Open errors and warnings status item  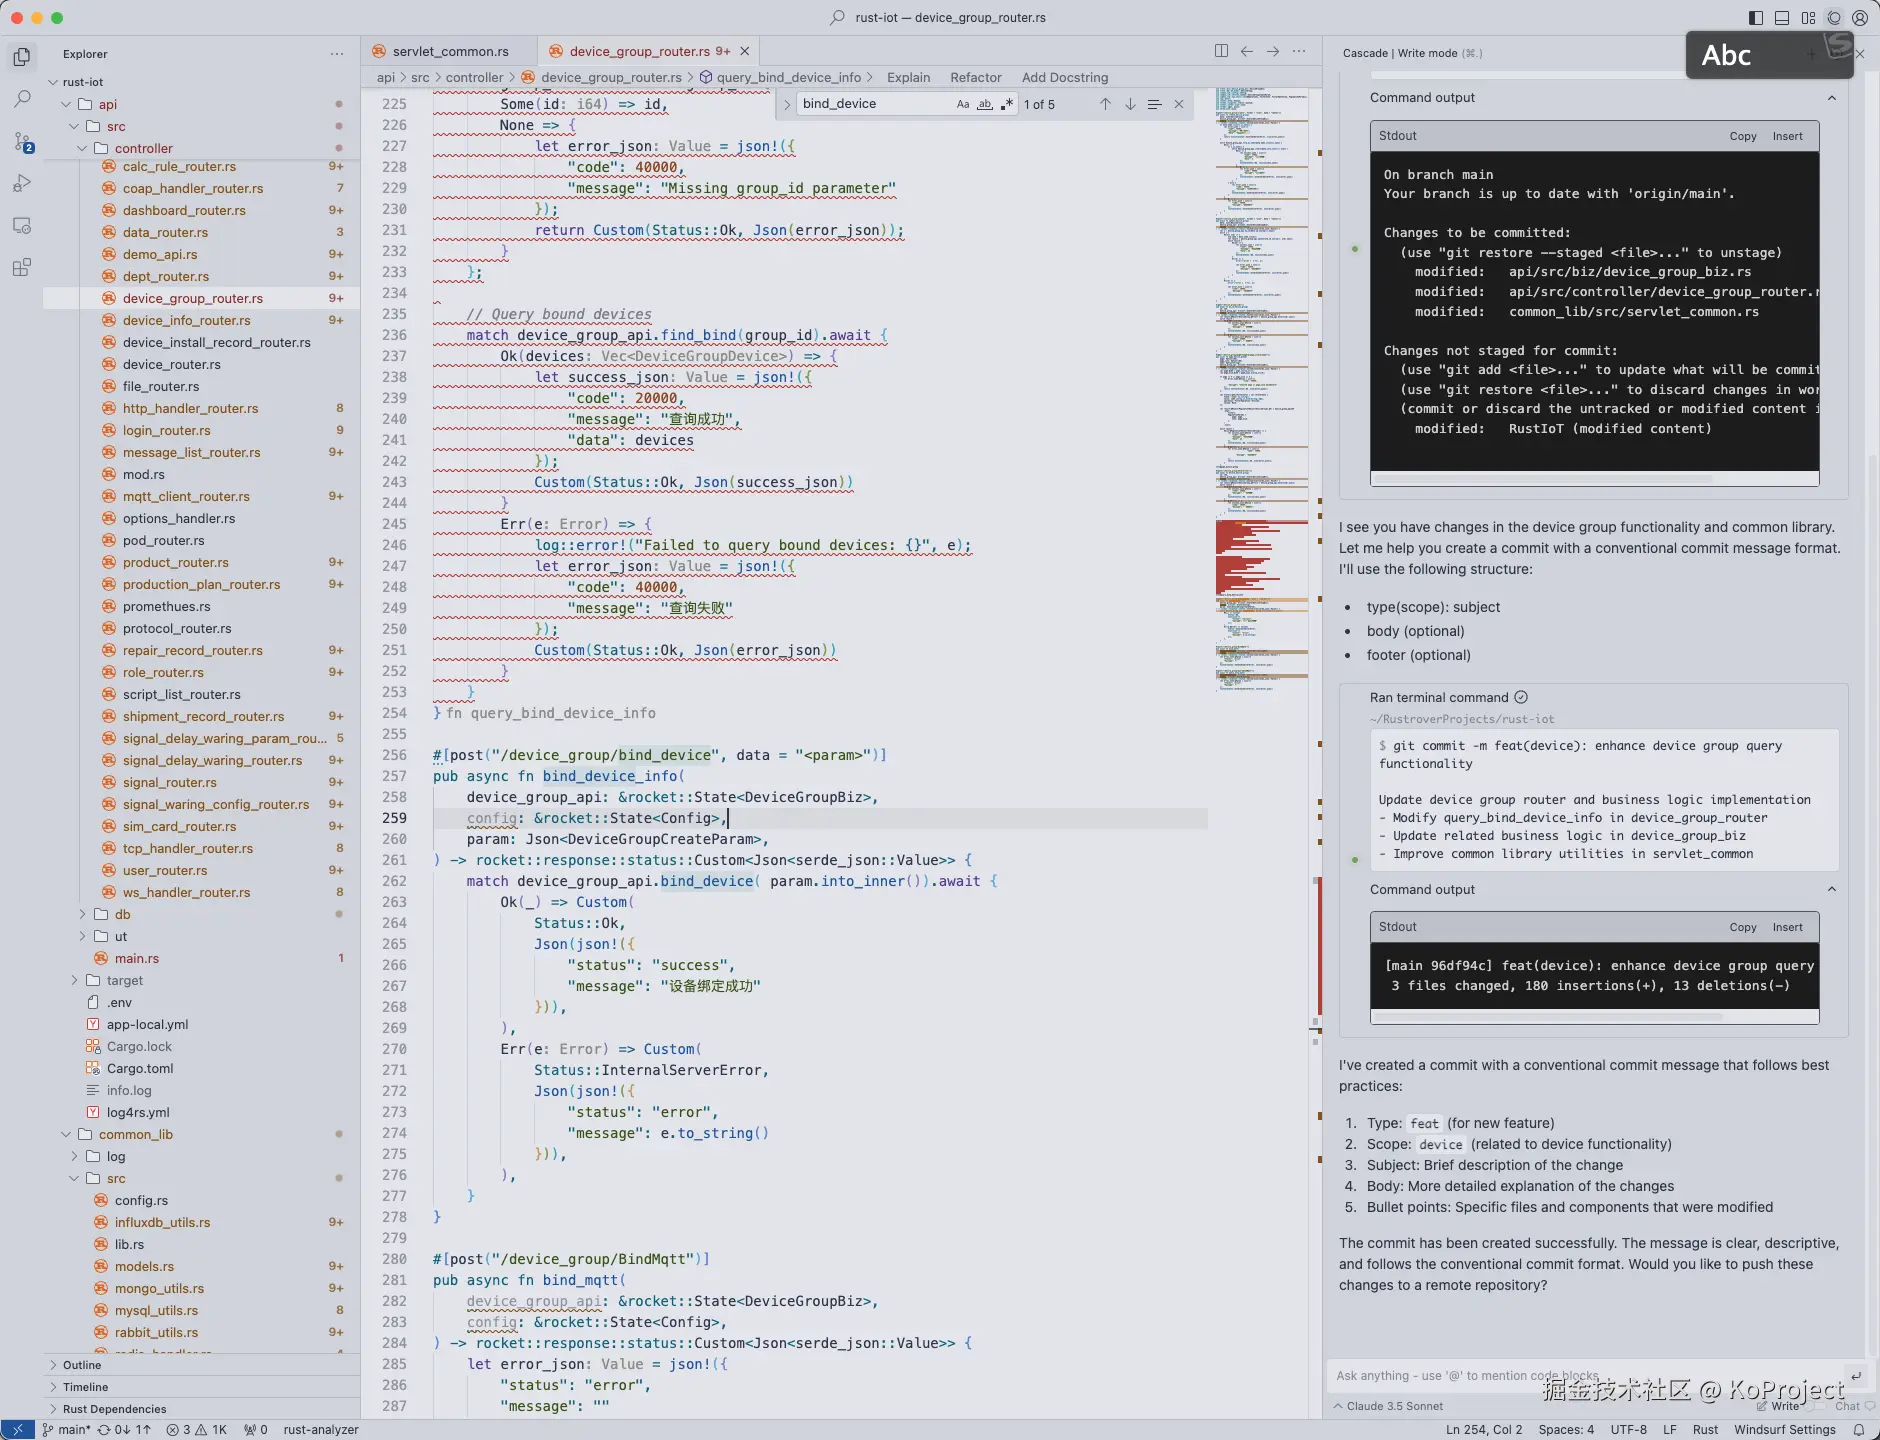[197, 1430]
